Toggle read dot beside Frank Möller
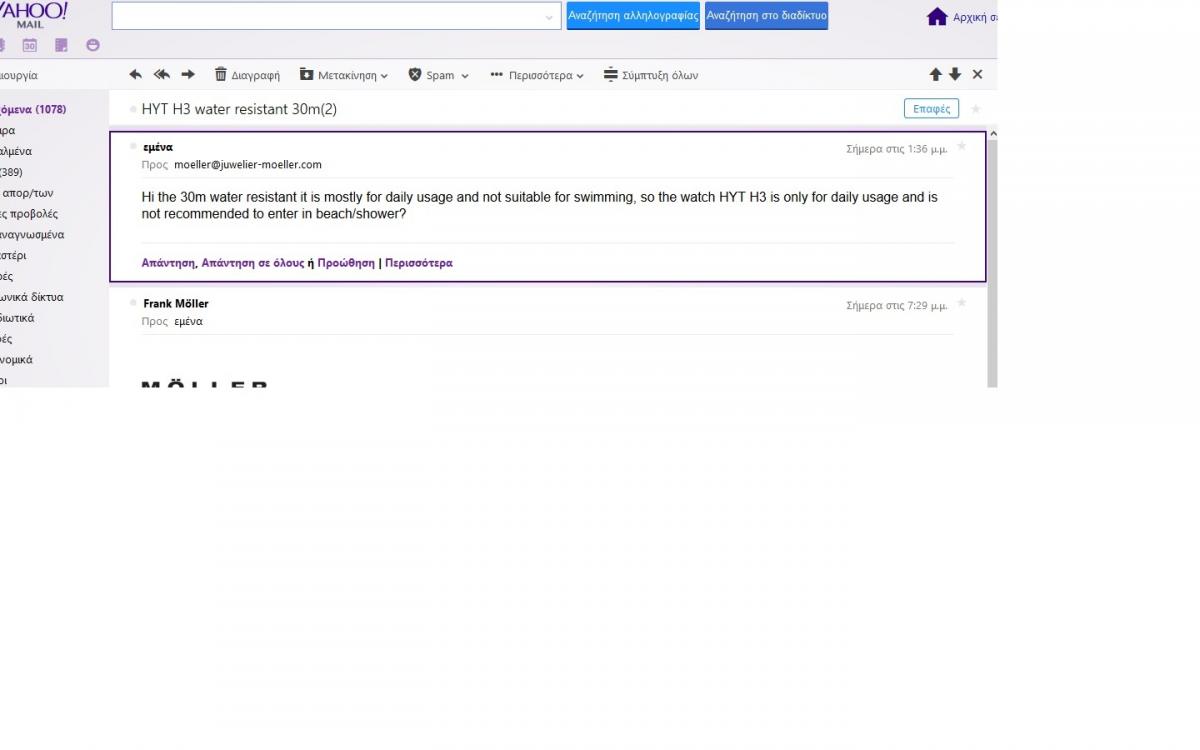 133,302
